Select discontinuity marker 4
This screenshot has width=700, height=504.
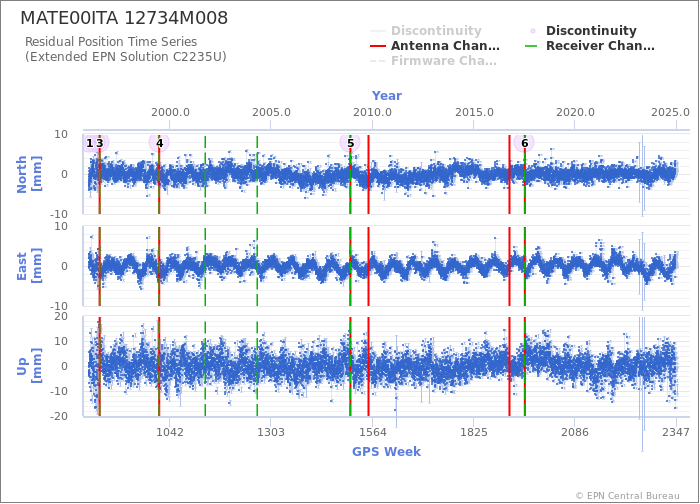pyautogui.click(x=159, y=143)
